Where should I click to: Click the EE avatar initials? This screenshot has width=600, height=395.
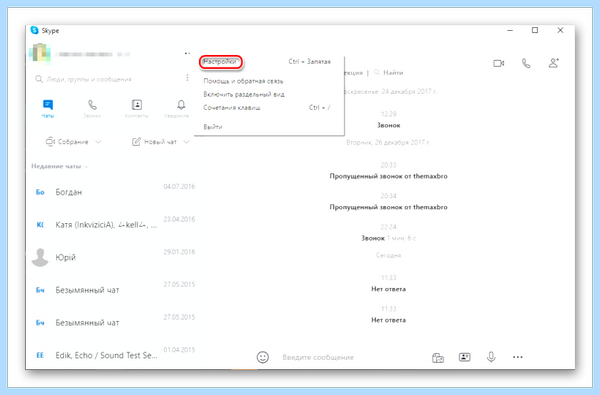pyautogui.click(x=40, y=356)
